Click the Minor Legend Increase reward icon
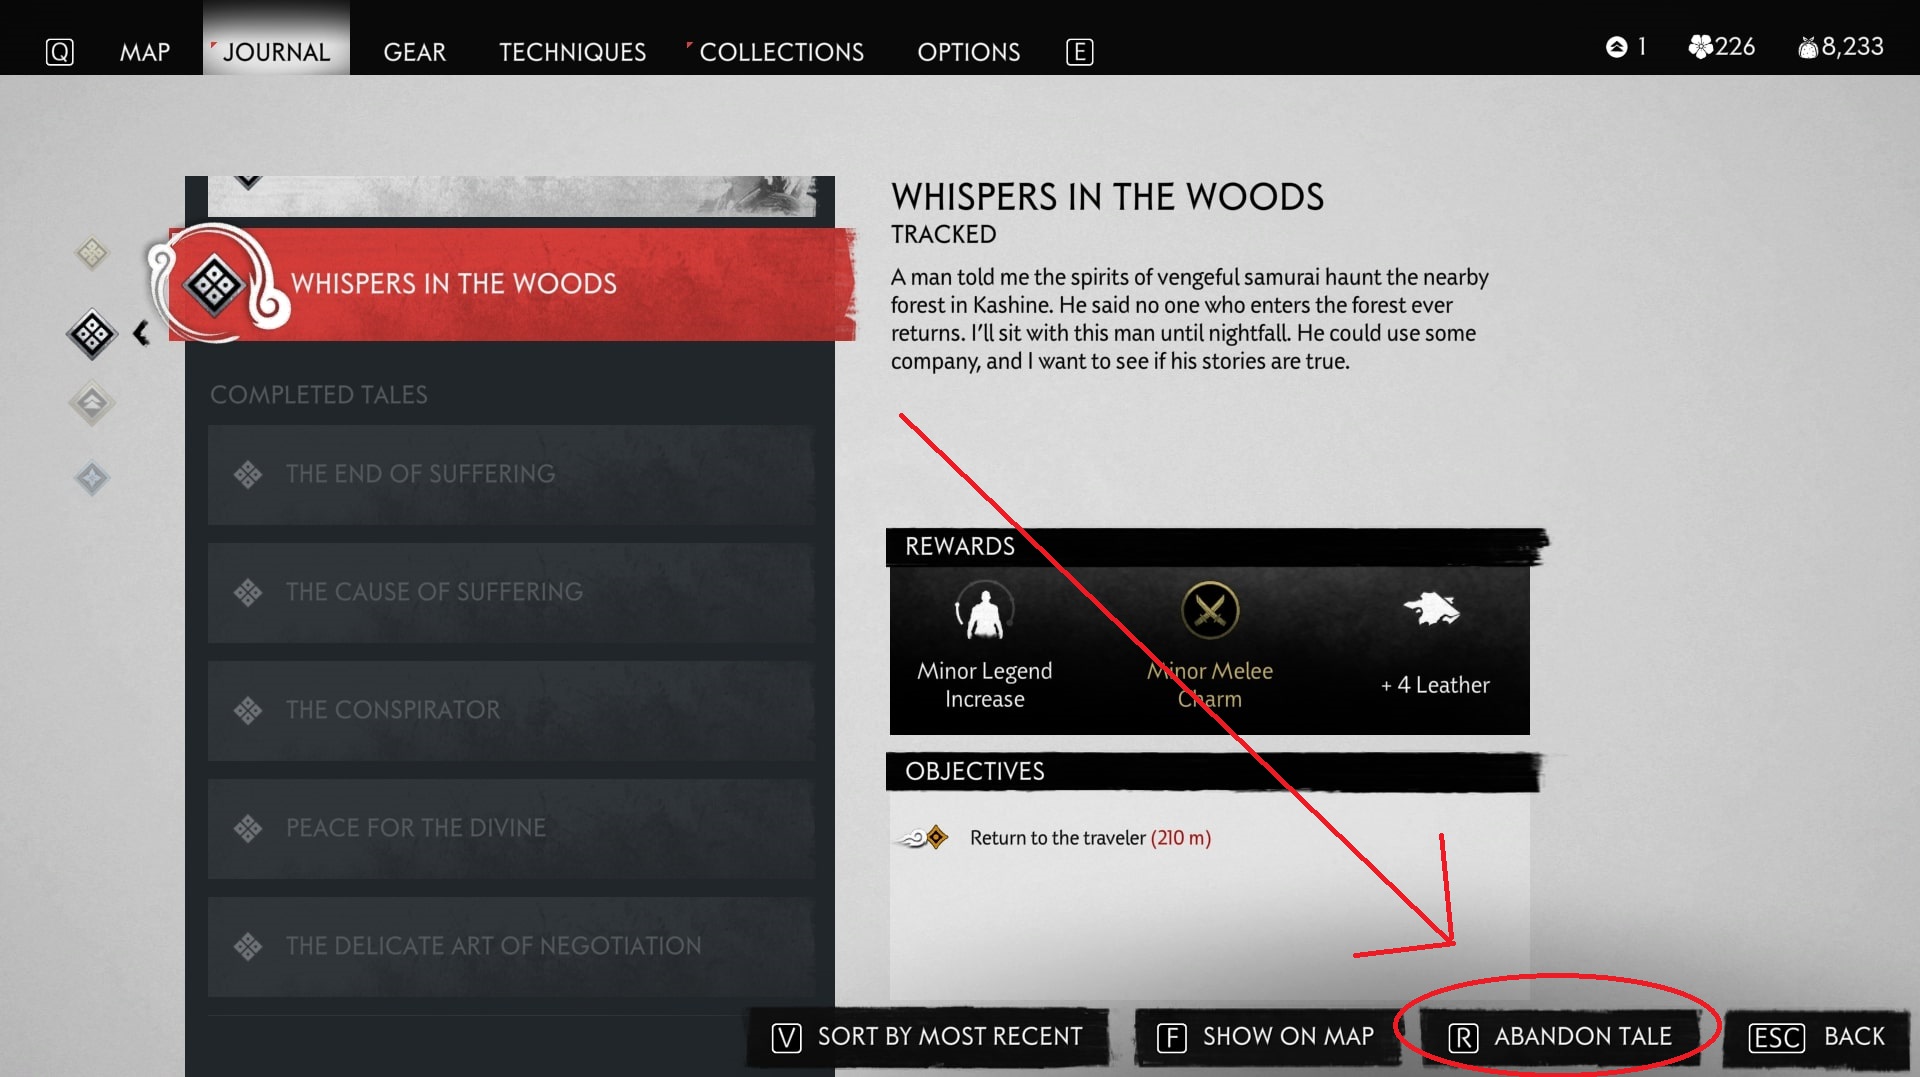Image resolution: width=1920 pixels, height=1077 pixels. pos(984,610)
